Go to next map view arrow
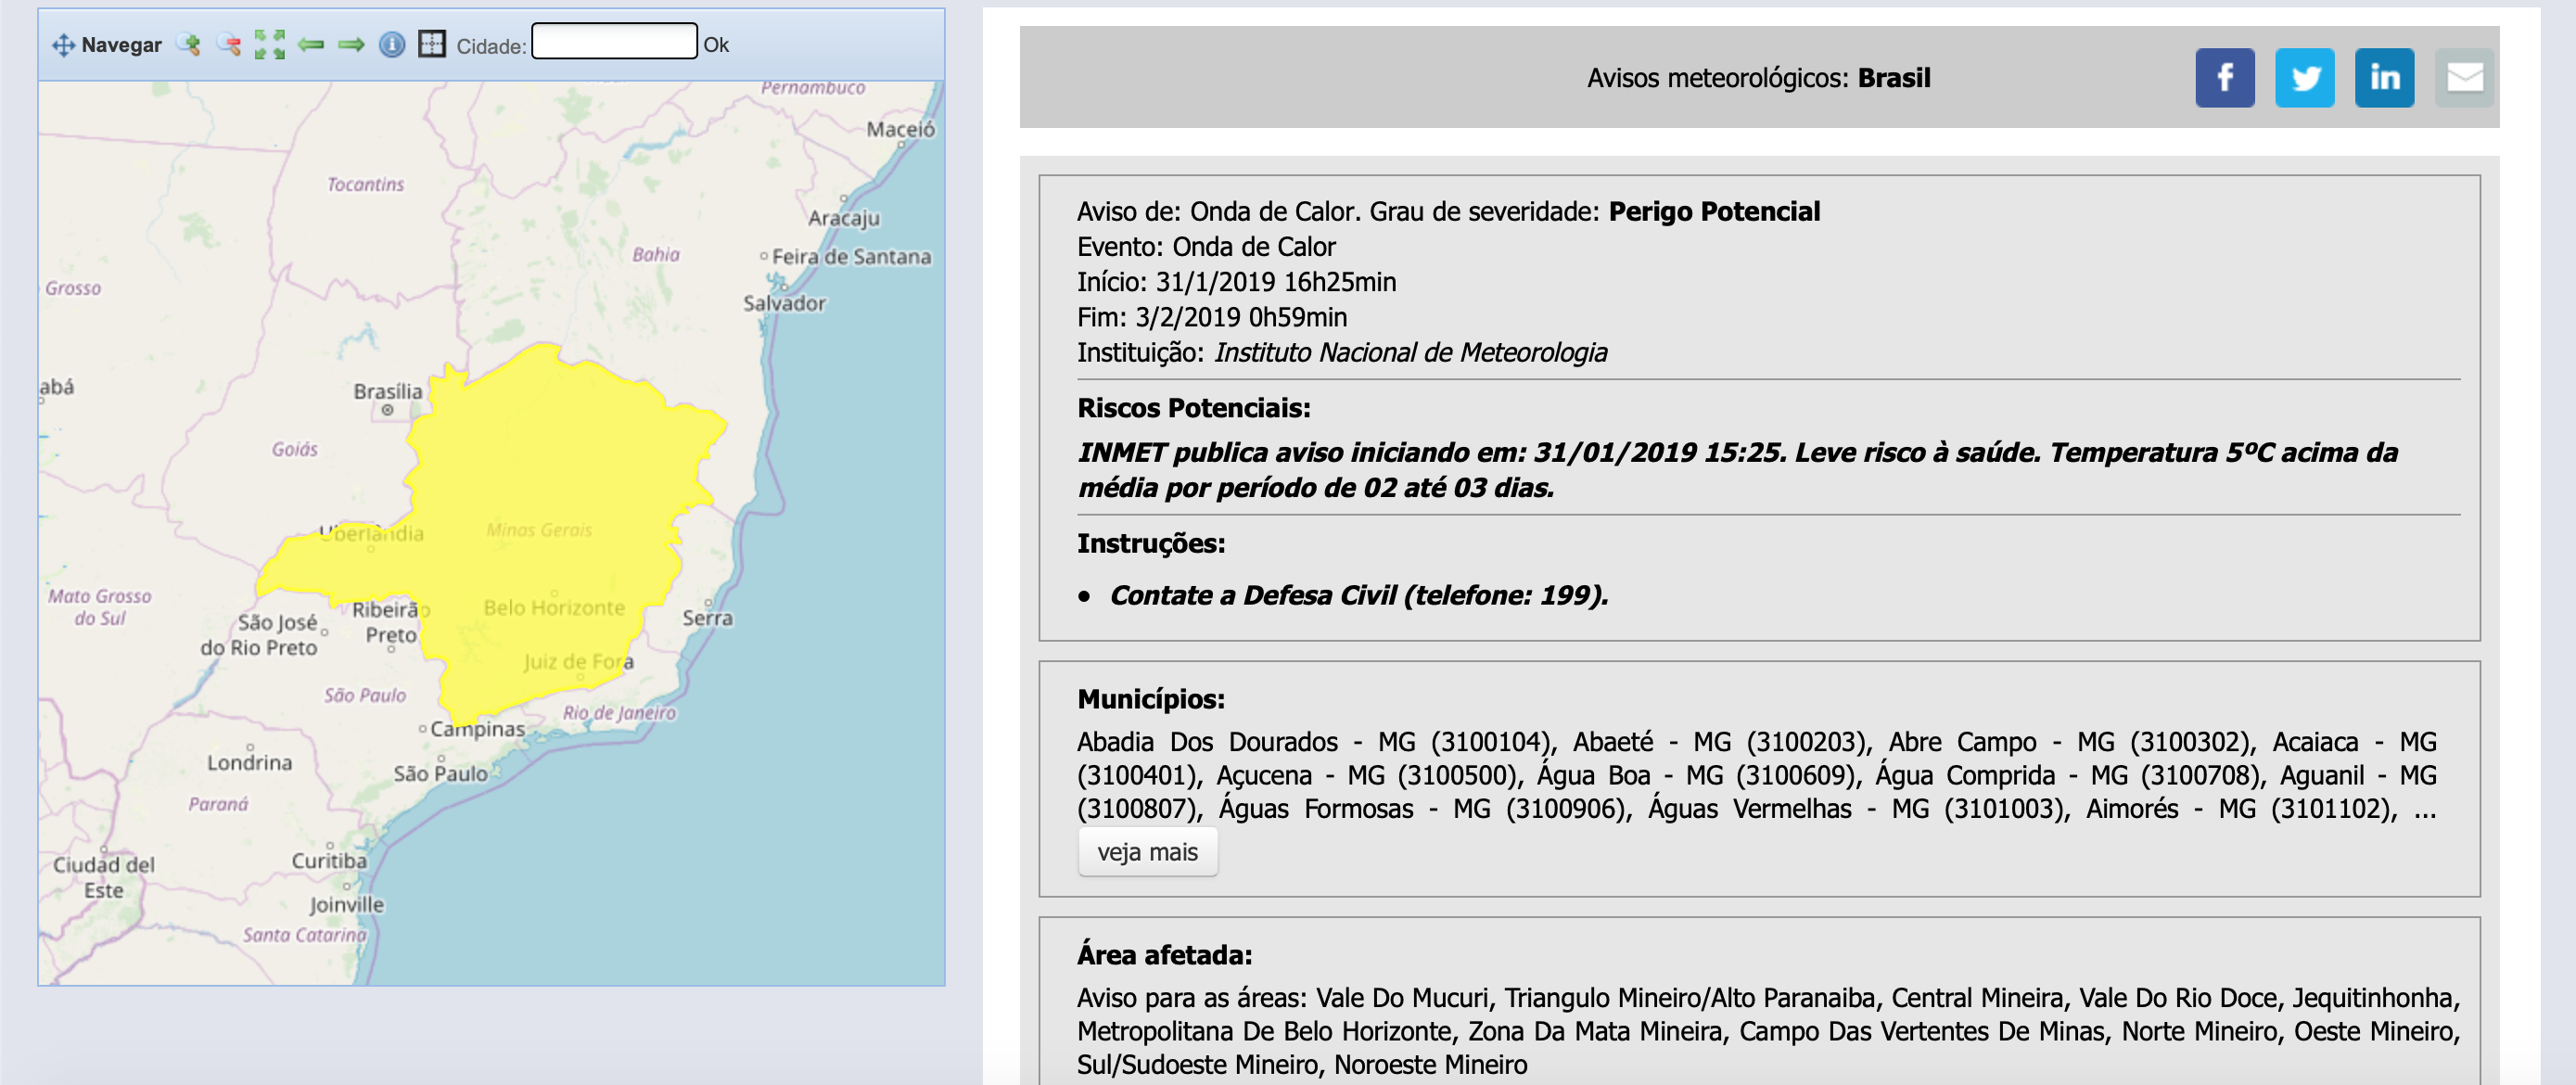Viewport: 2576px width, 1085px height. tap(351, 45)
